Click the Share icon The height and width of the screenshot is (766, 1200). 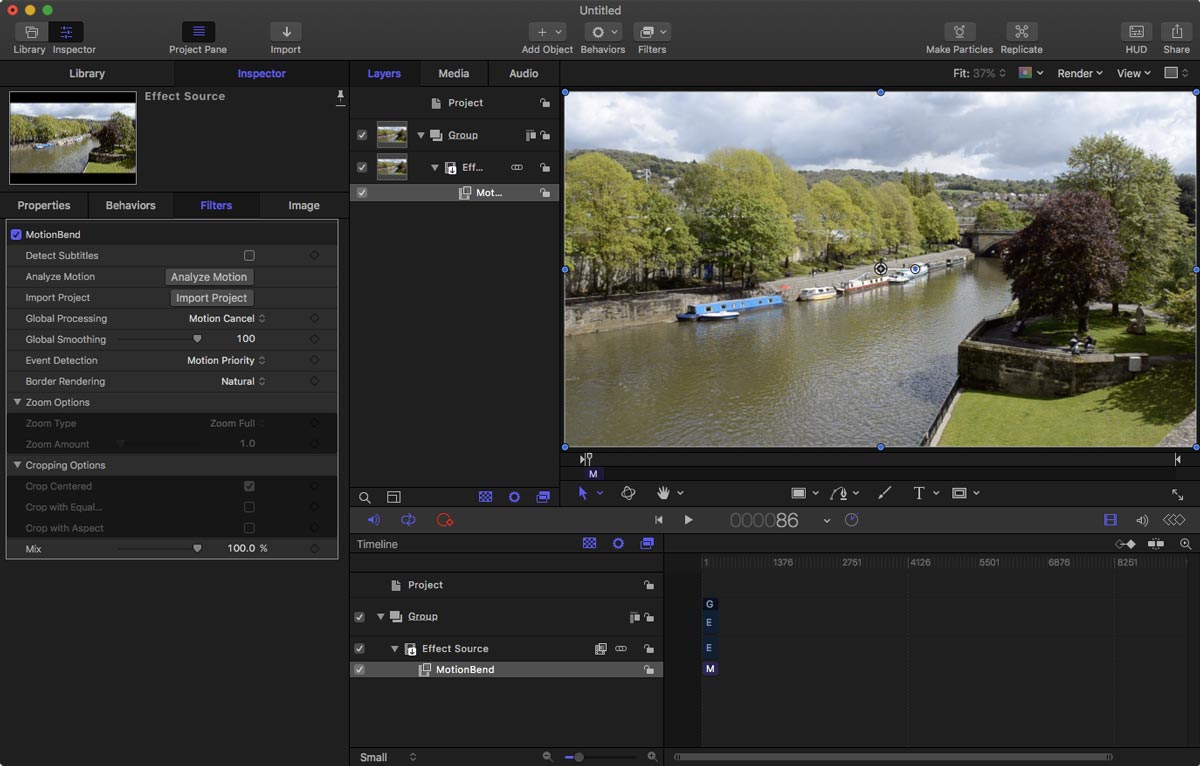(x=1177, y=32)
